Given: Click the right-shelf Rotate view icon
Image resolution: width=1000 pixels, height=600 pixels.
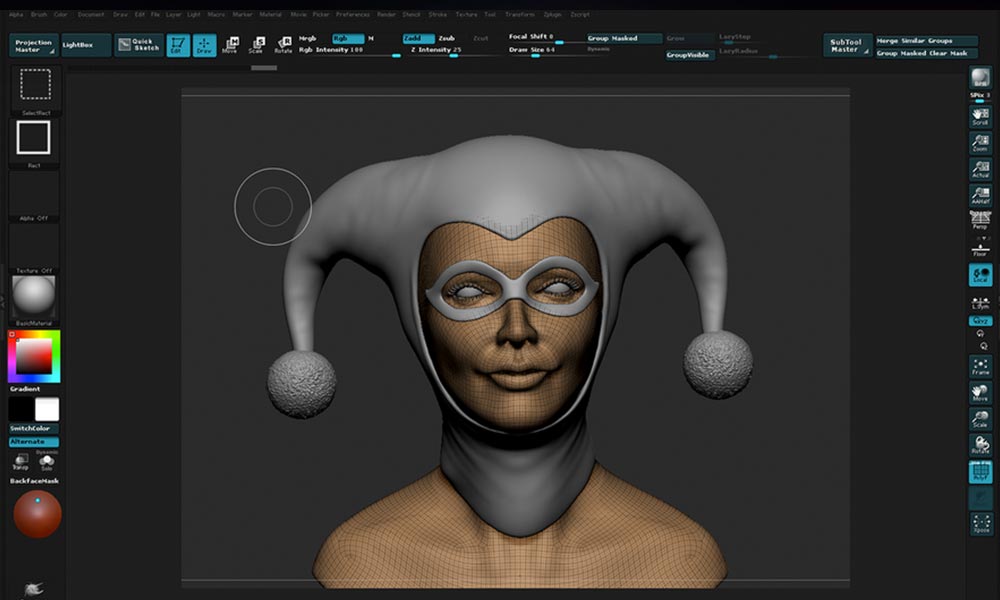Looking at the screenshot, I should (980, 444).
